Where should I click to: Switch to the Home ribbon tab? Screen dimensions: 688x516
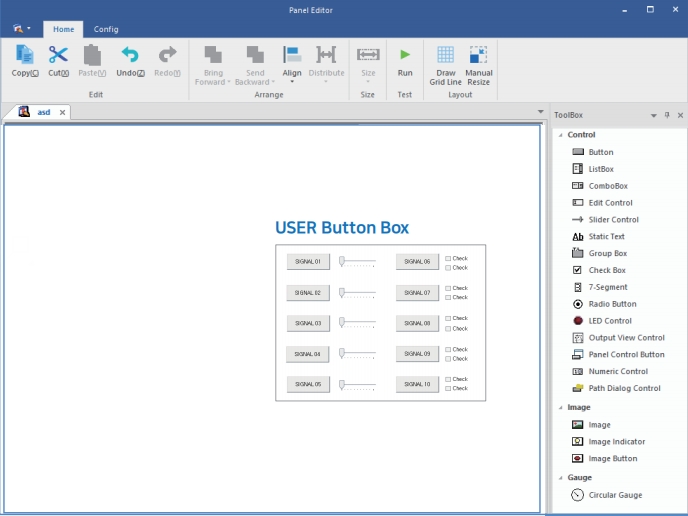[63, 29]
